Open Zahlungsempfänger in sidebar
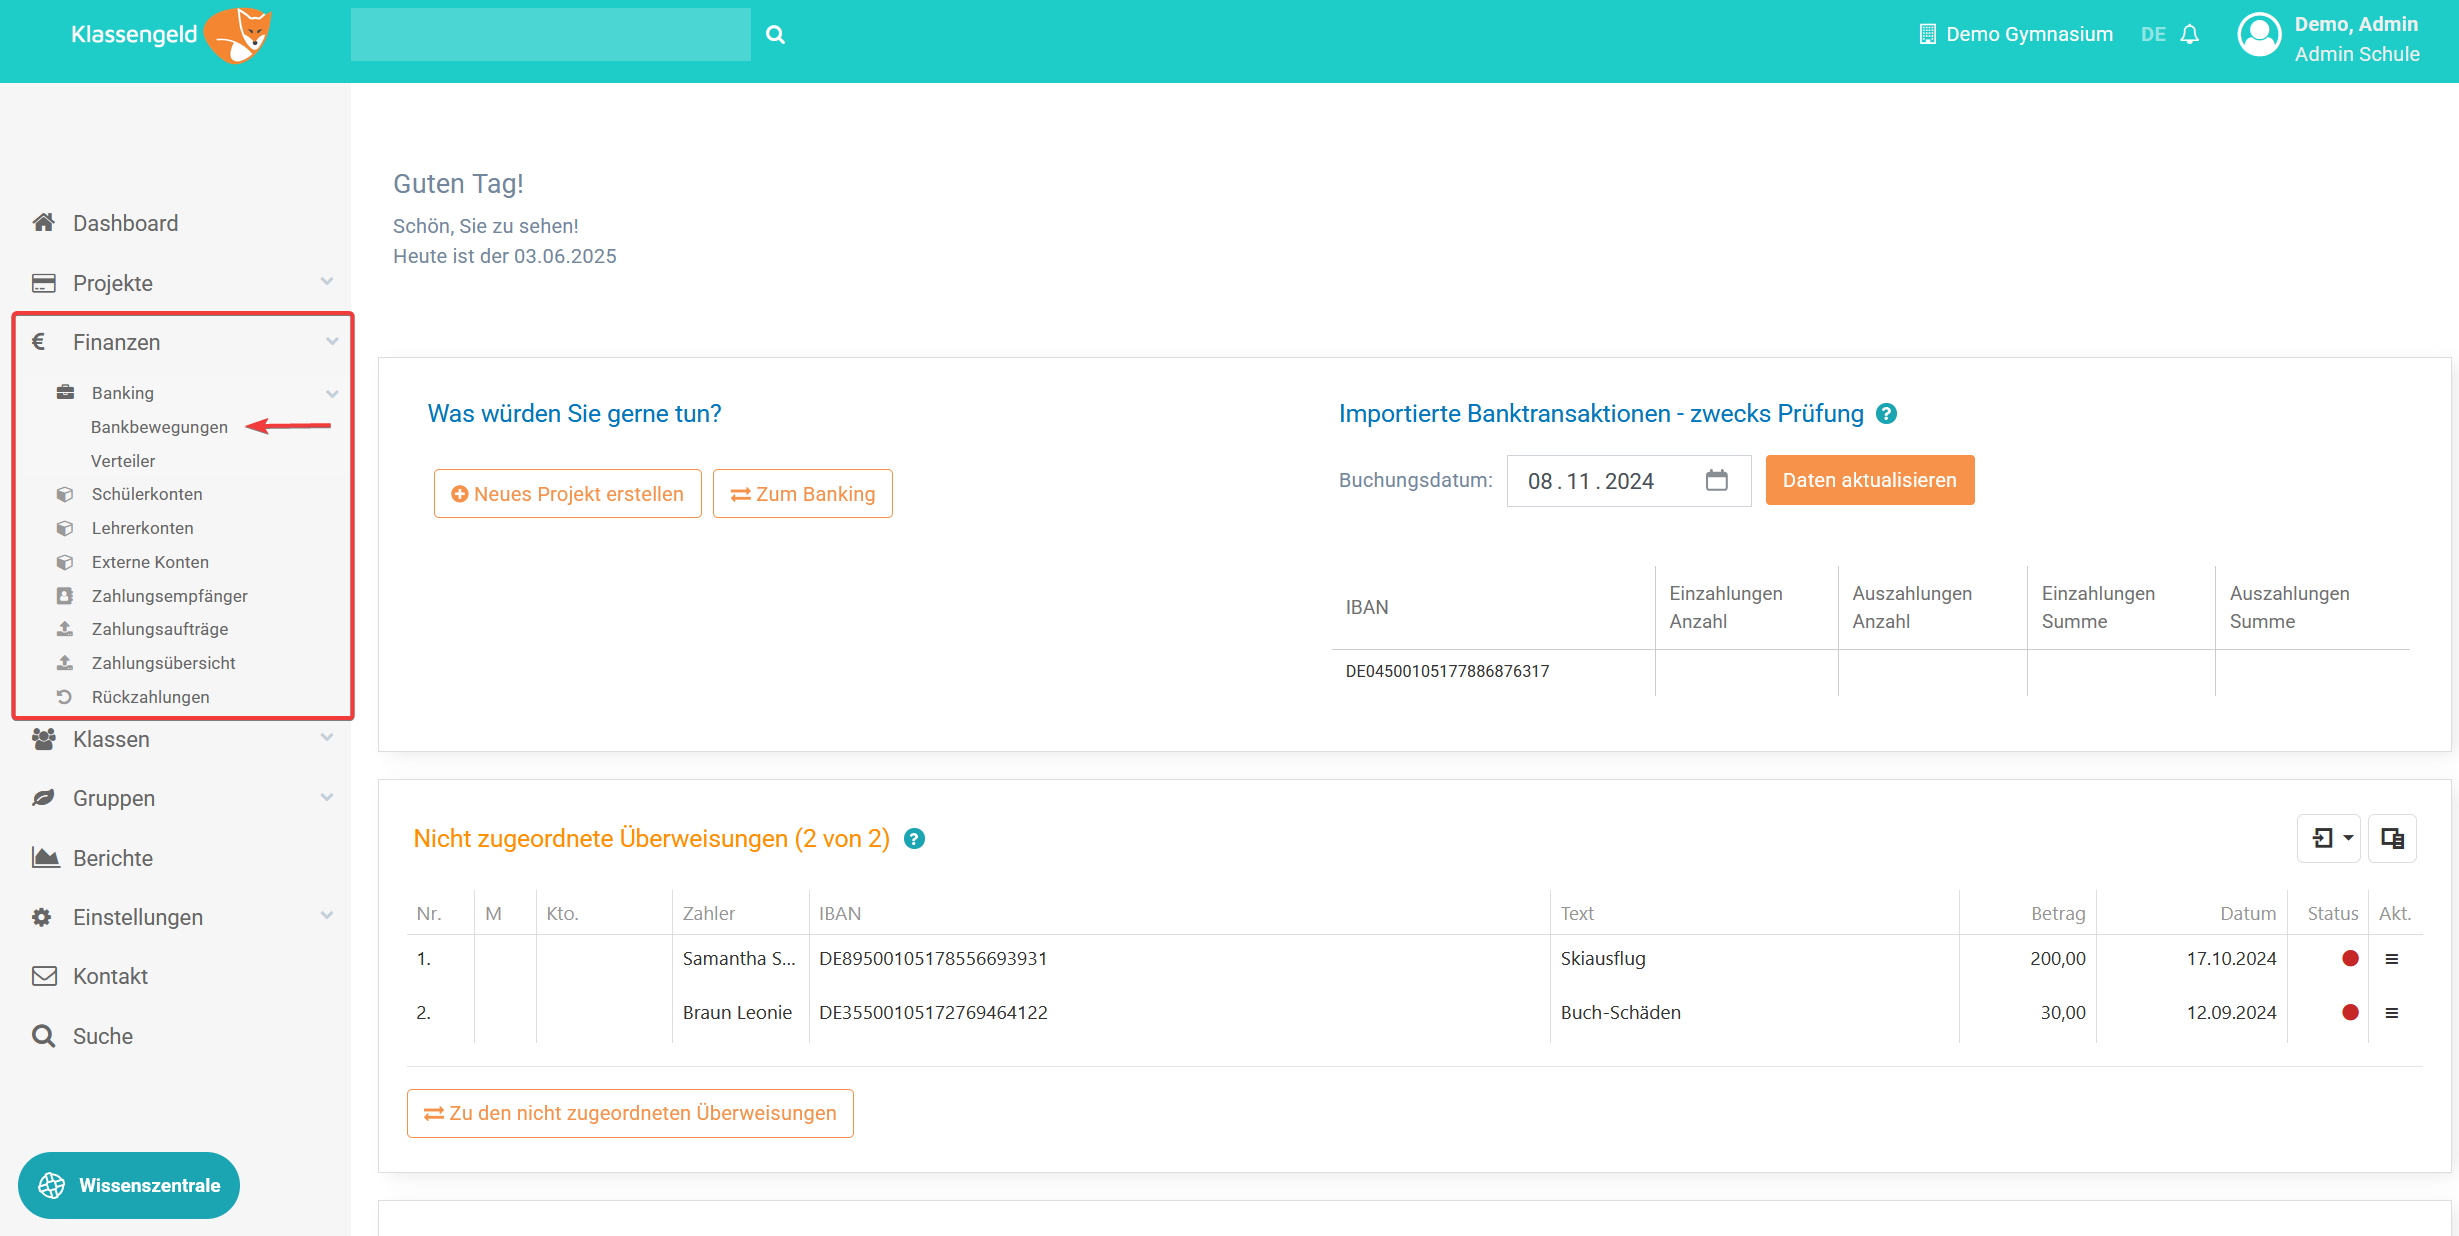The height and width of the screenshot is (1236, 2459). coord(170,596)
